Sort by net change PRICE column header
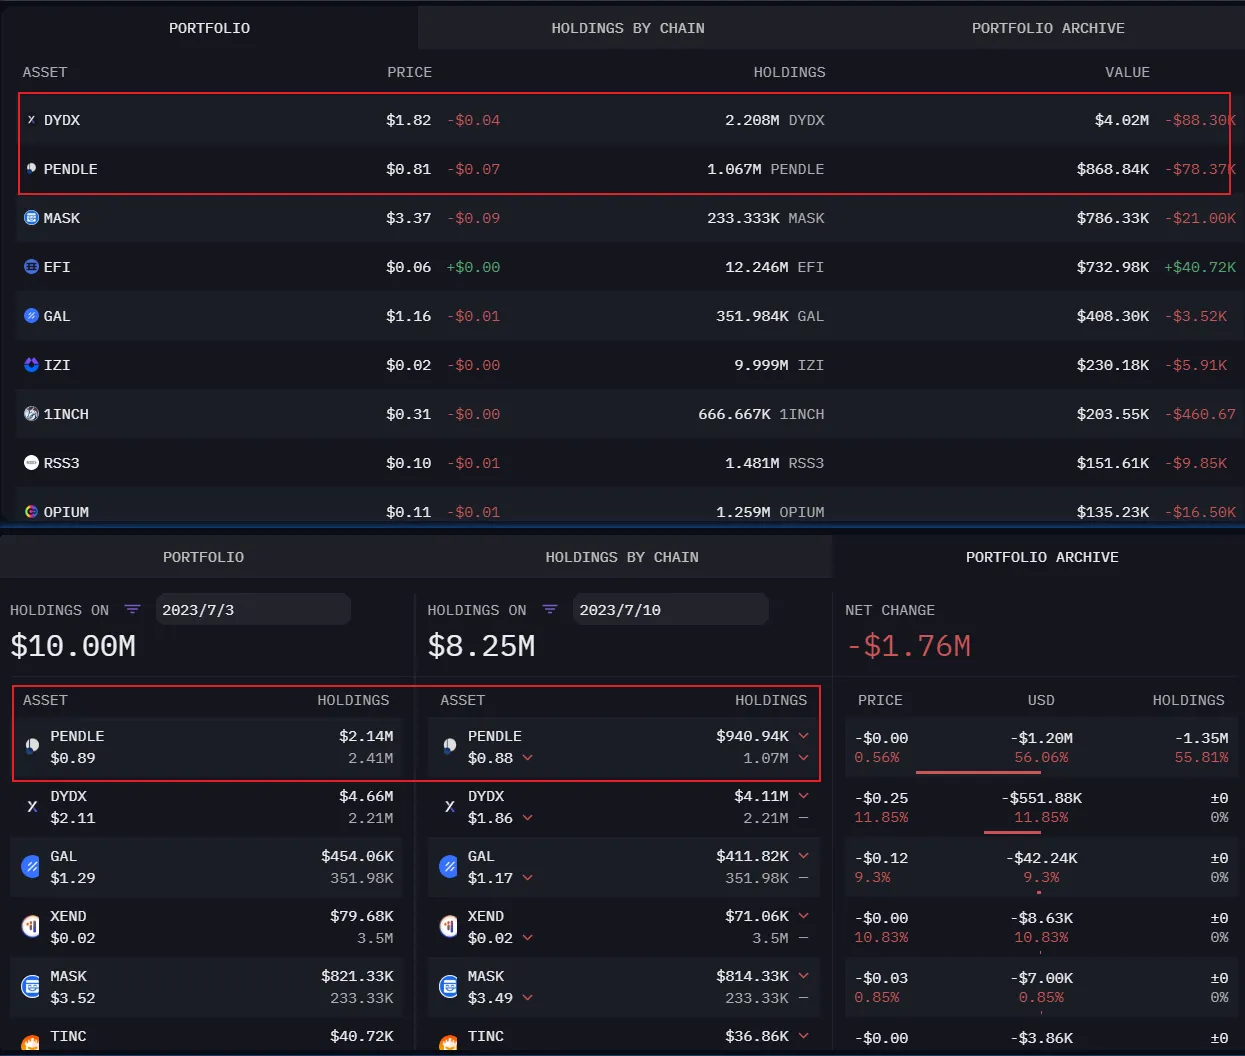Viewport: 1245px width, 1056px height. pos(880,700)
